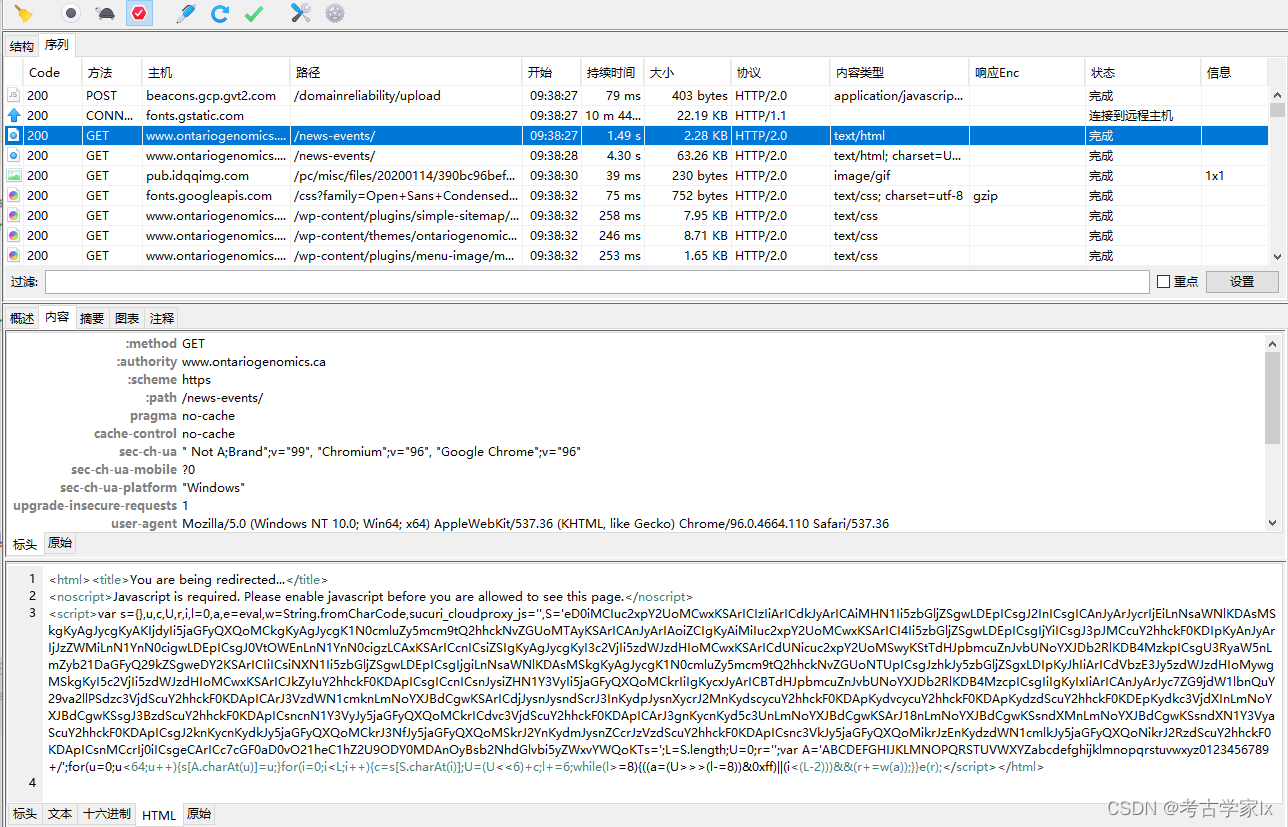
Task: Click the image icon of the pub.idqqimg.com row
Action: point(13,175)
